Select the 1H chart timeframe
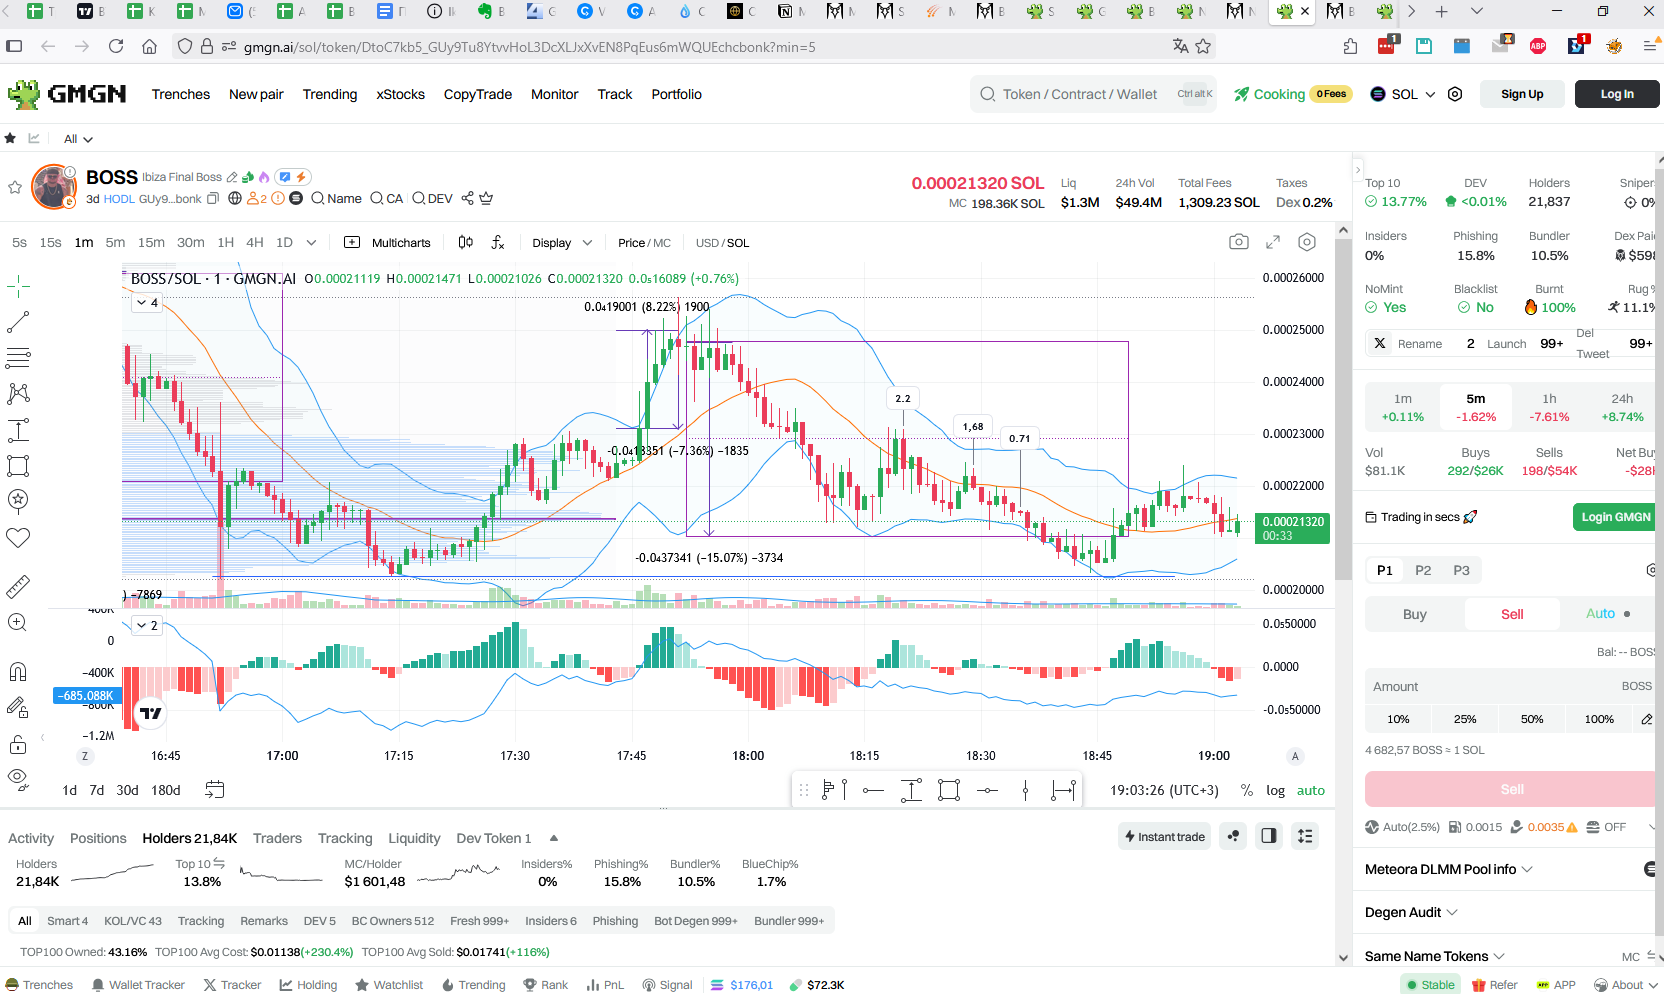Image resolution: width=1664 pixels, height=994 pixels. [x=226, y=242]
